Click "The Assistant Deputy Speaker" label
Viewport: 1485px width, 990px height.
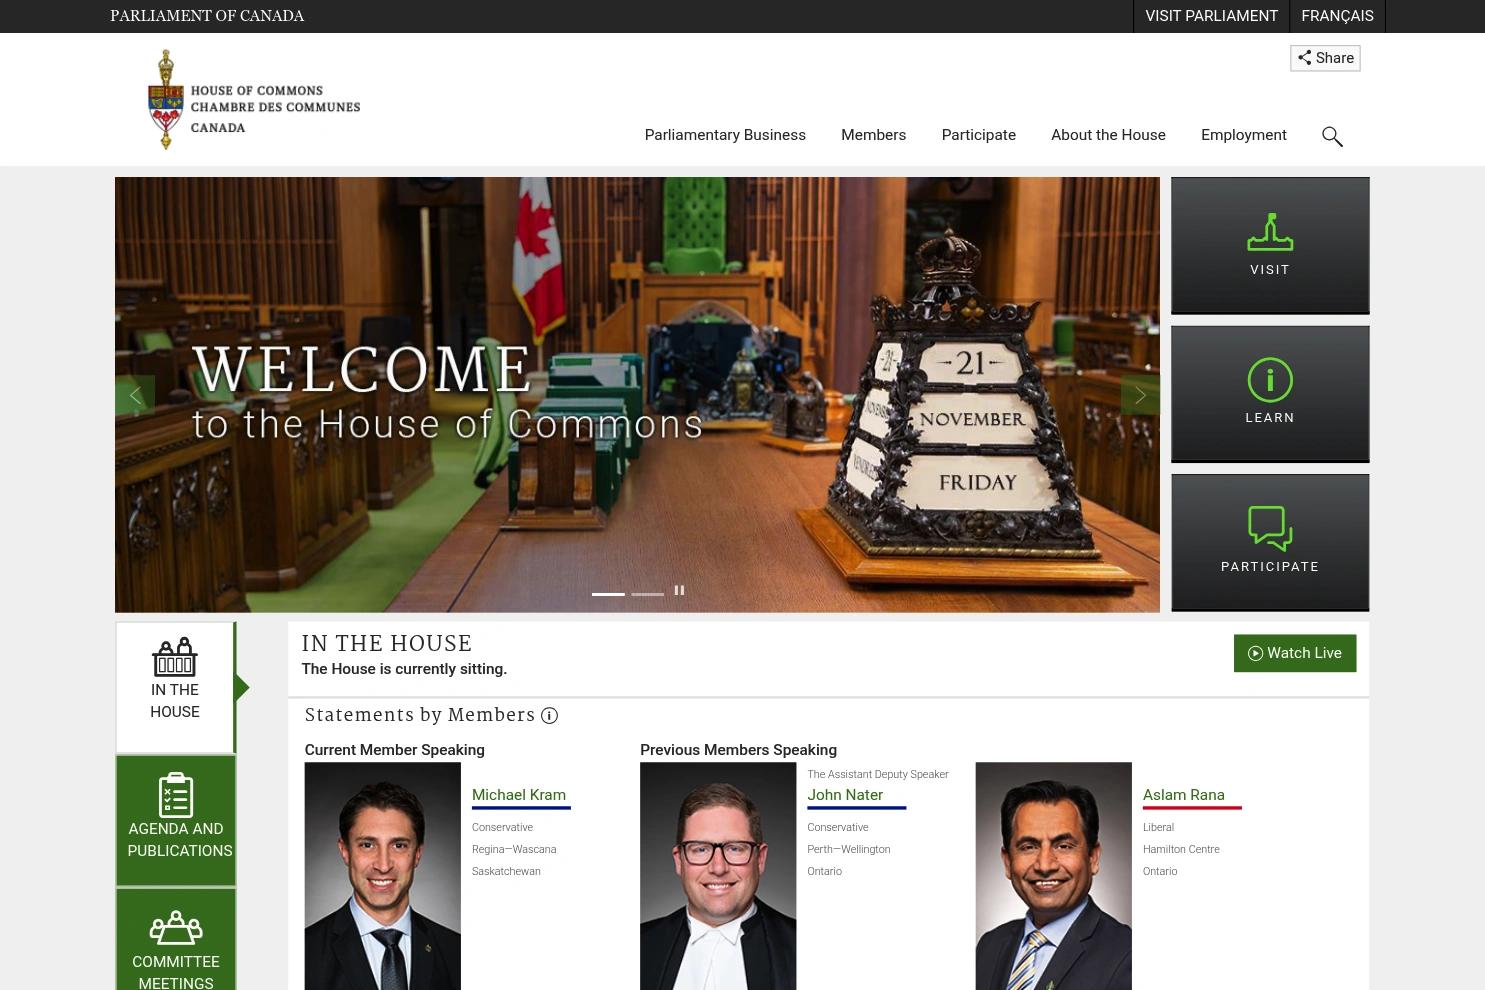click(878, 774)
